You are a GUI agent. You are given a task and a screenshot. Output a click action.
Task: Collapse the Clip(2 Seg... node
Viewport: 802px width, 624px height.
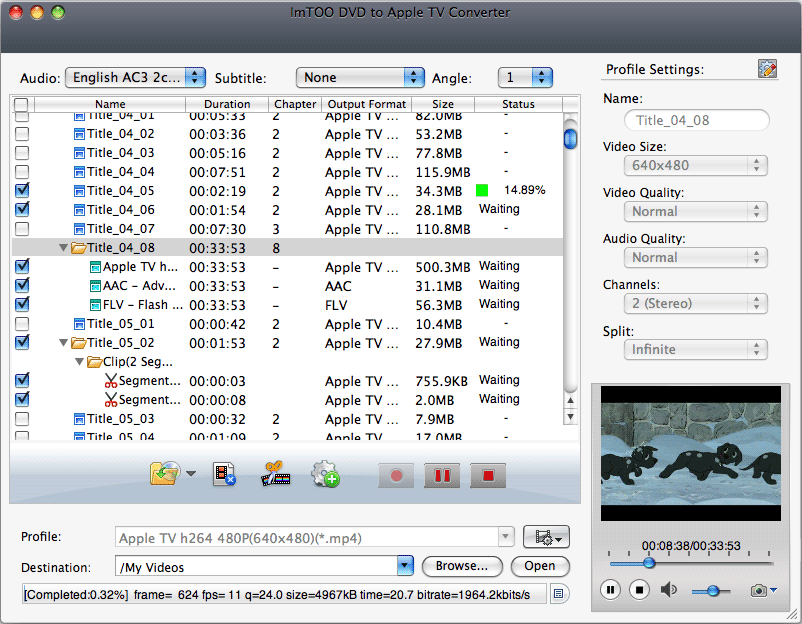(79, 362)
